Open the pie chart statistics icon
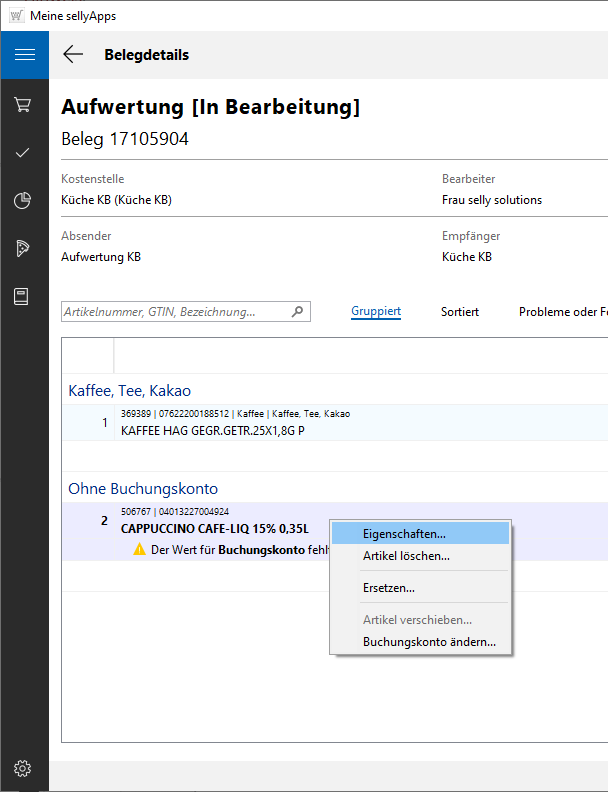This screenshot has height=792, width=608. point(24,201)
